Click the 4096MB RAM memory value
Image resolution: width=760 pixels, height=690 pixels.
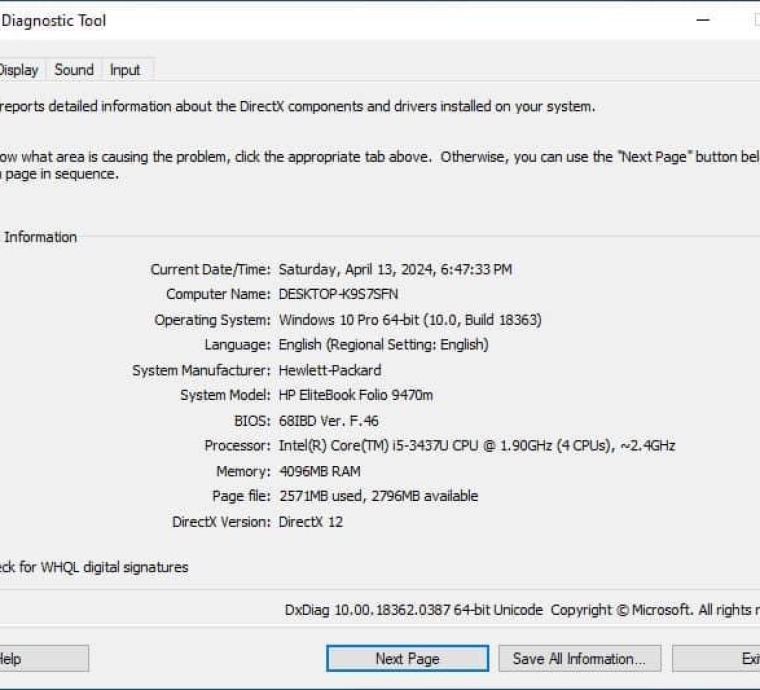[x=320, y=471]
